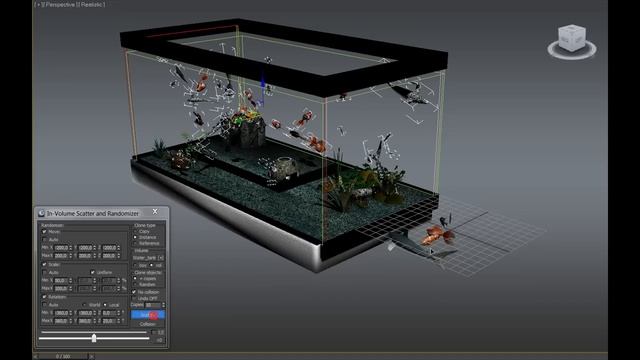Click the ViewCube navigation widget
Viewport: 640px width, 360px height.
572,42
